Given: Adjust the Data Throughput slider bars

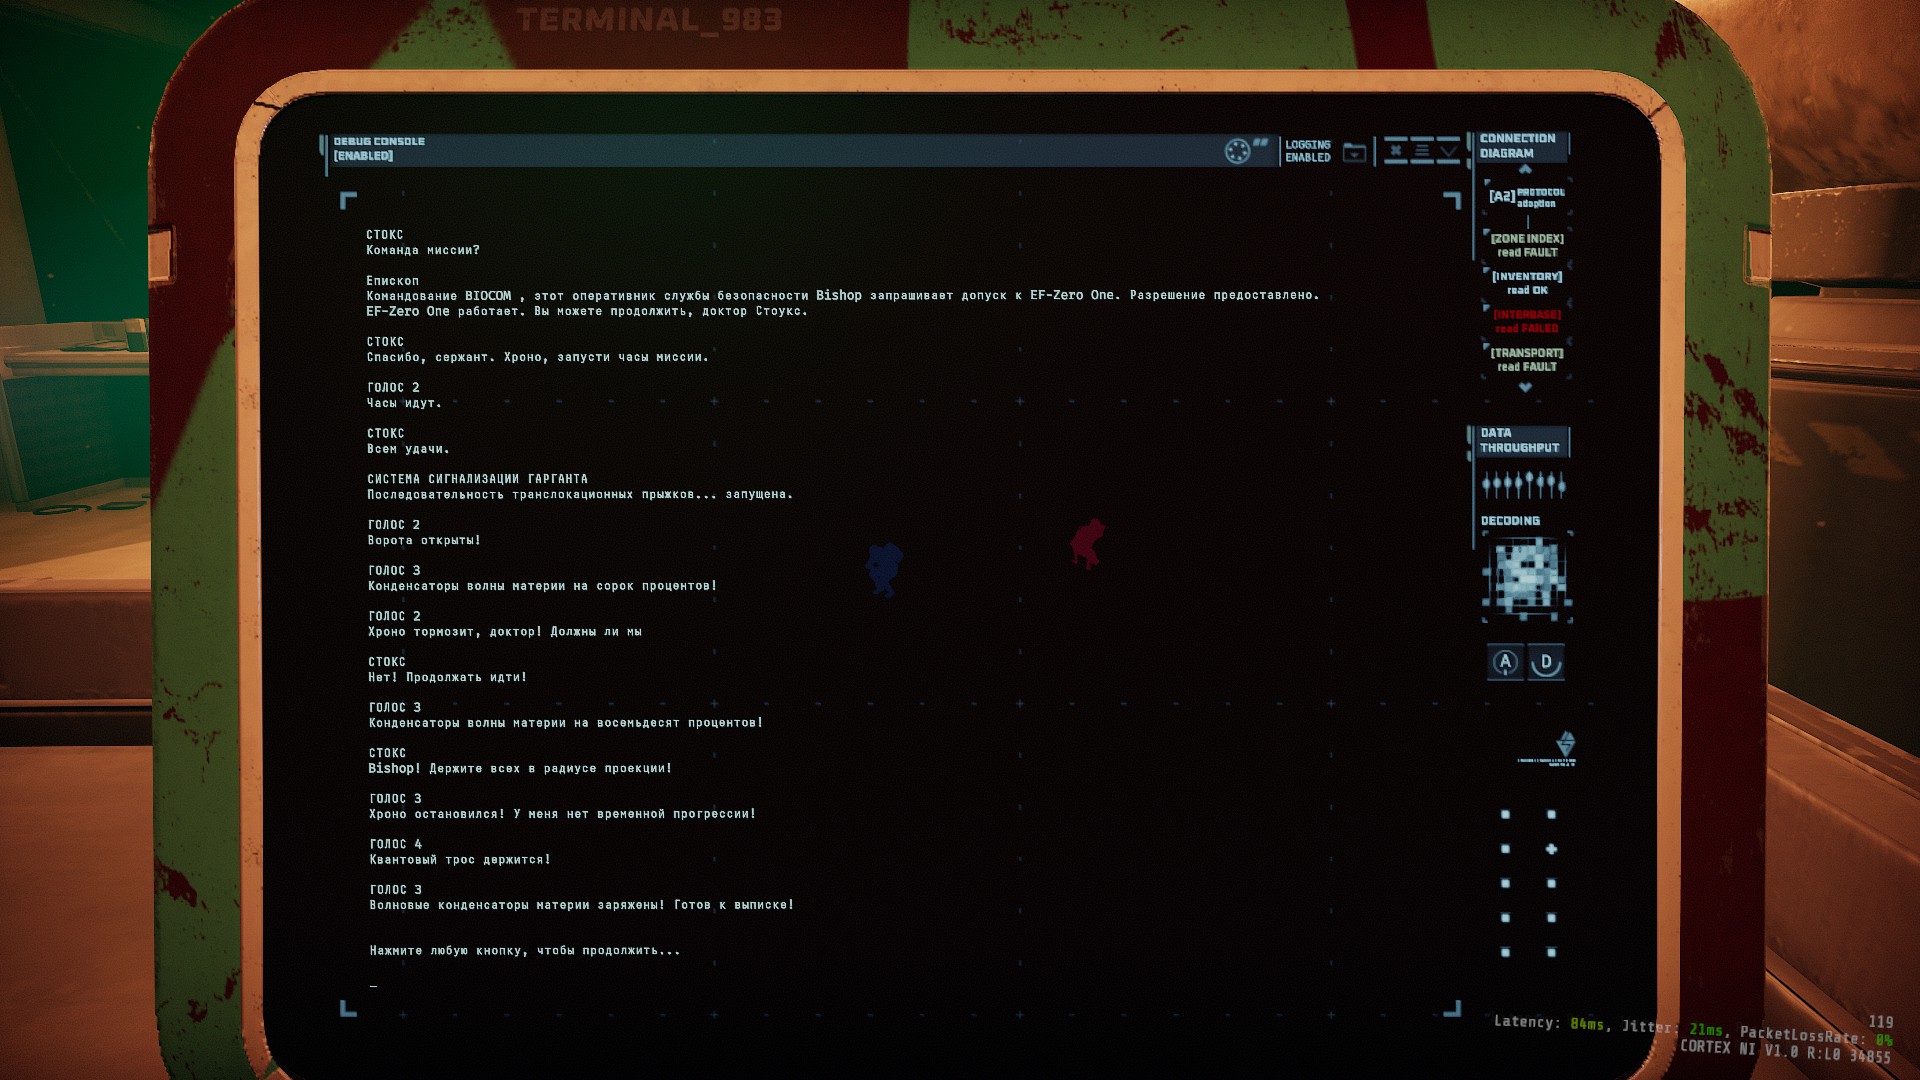Looking at the screenshot, I should [x=1524, y=485].
